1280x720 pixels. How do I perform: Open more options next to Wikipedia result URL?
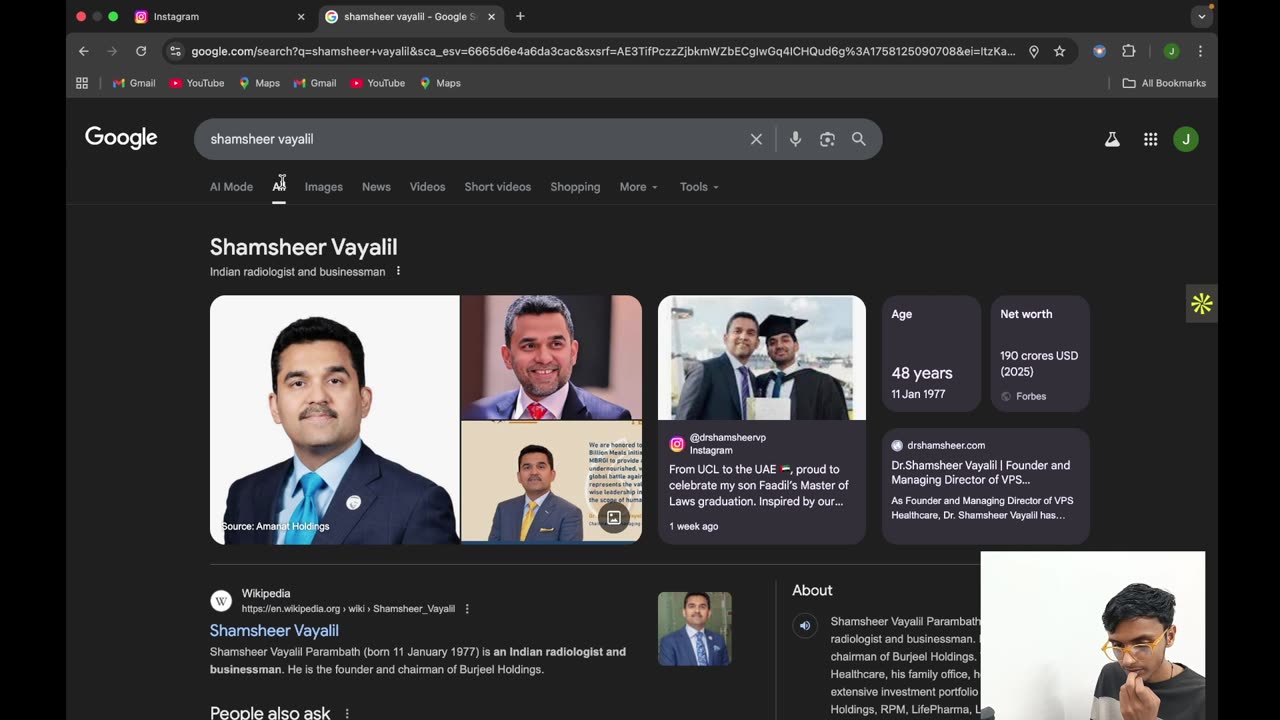point(467,608)
